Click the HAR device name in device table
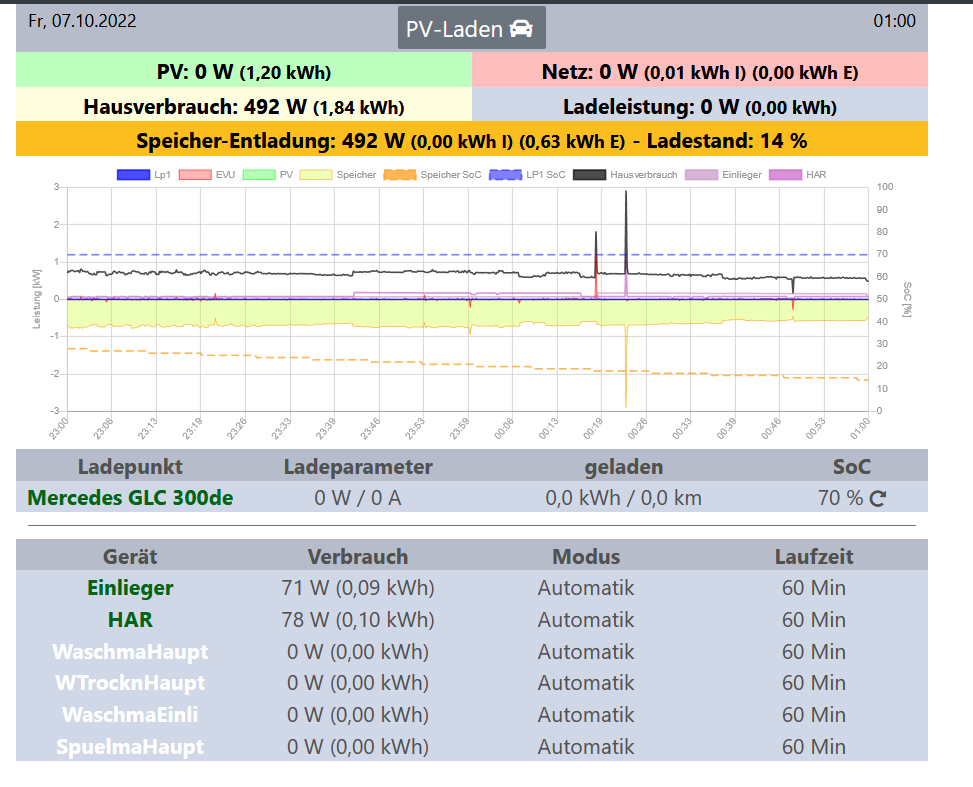 (x=130, y=620)
